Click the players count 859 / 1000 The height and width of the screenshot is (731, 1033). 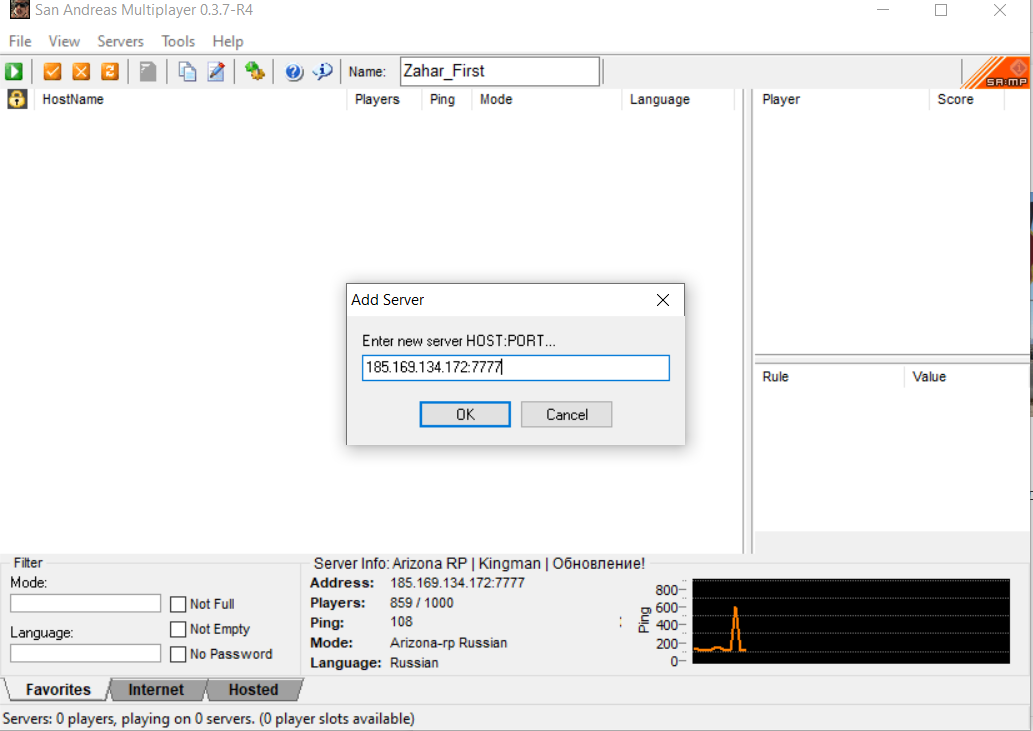click(x=422, y=603)
